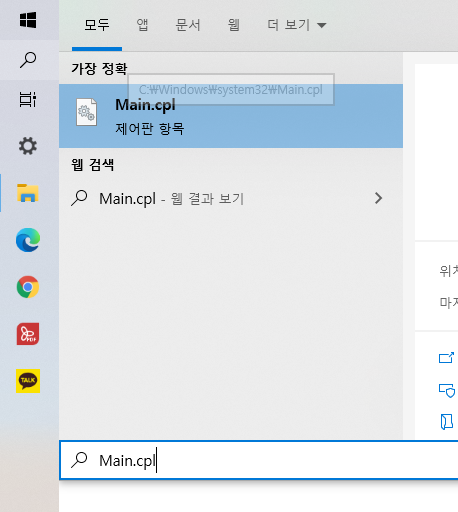458x512 pixels.
Task: Click the taskbar search magnifier icon
Action: (28, 60)
